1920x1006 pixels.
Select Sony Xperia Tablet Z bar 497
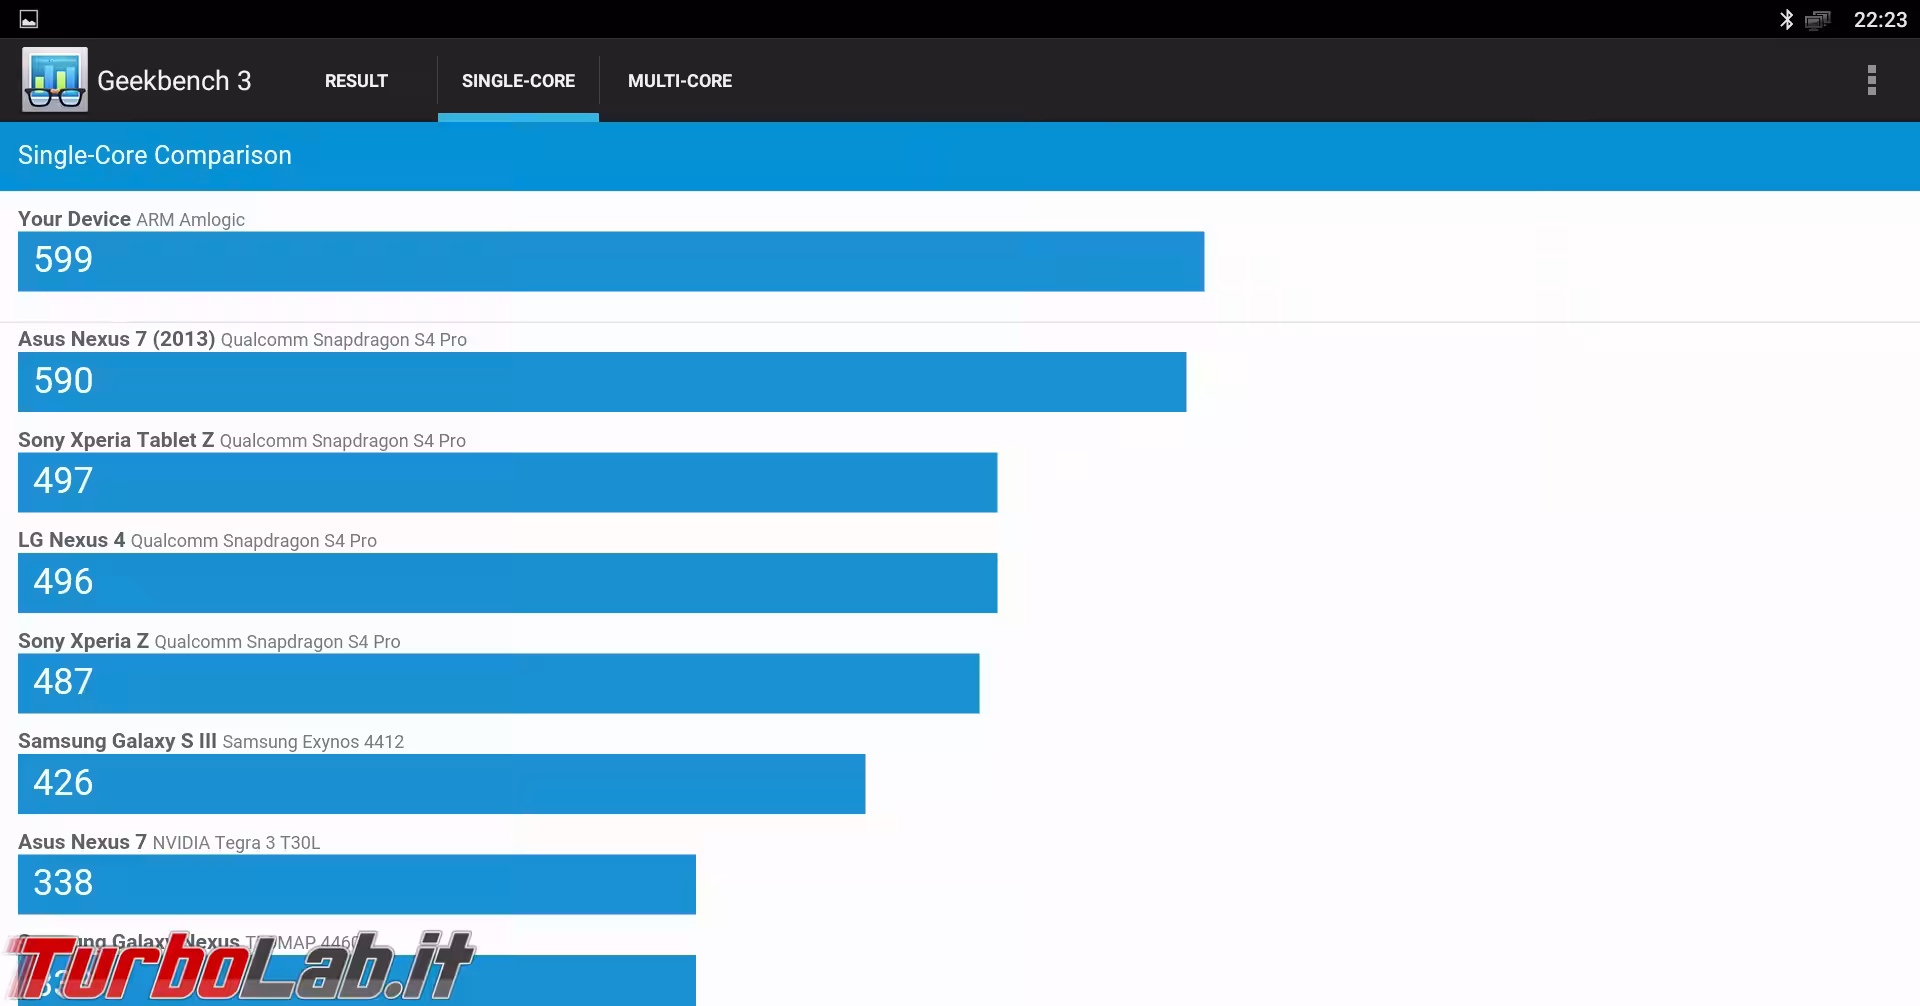click(x=507, y=482)
